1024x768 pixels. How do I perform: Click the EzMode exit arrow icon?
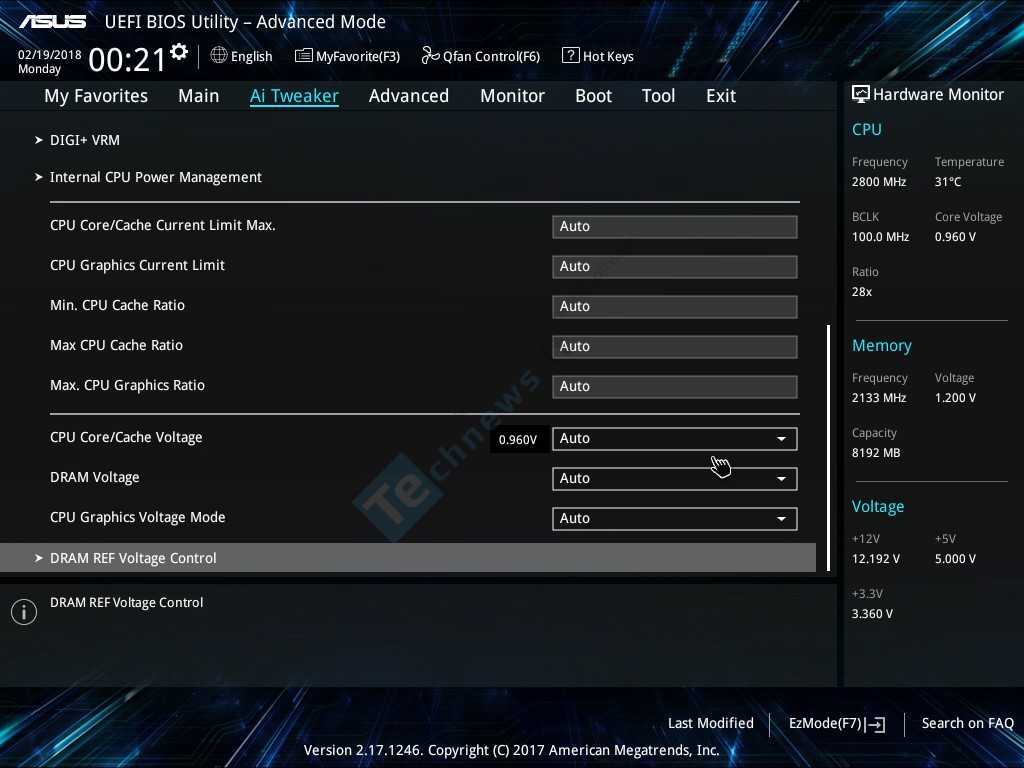pyautogui.click(x=876, y=724)
